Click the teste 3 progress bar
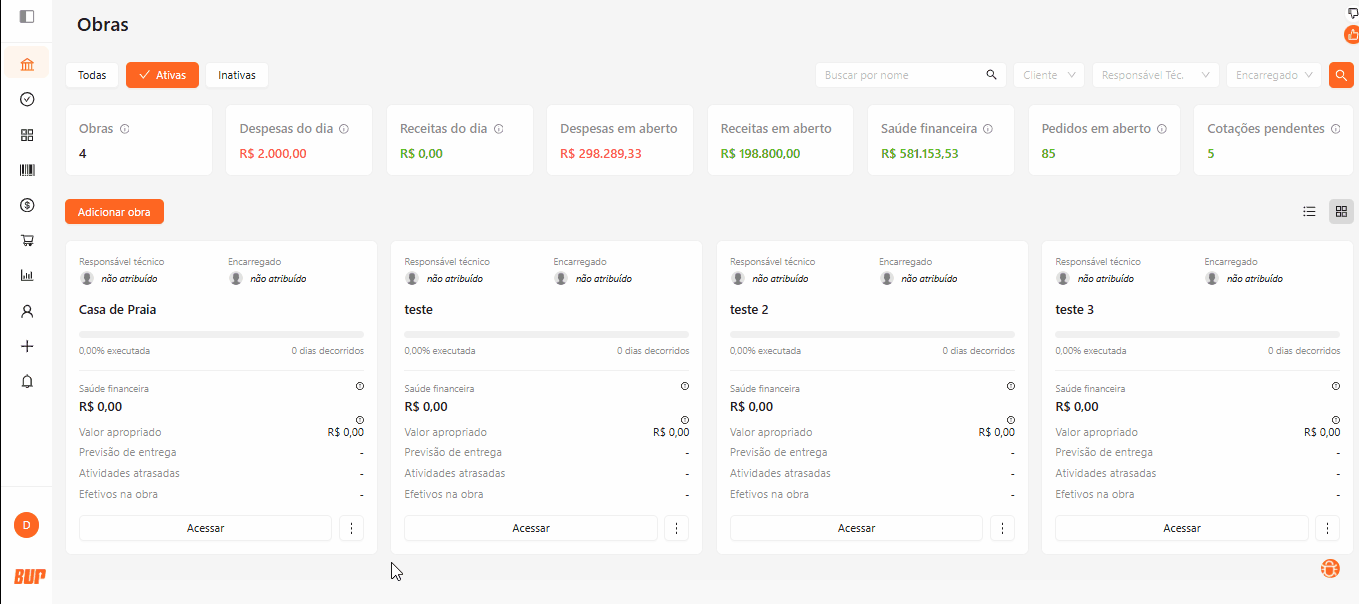 [x=1198, y=334]
